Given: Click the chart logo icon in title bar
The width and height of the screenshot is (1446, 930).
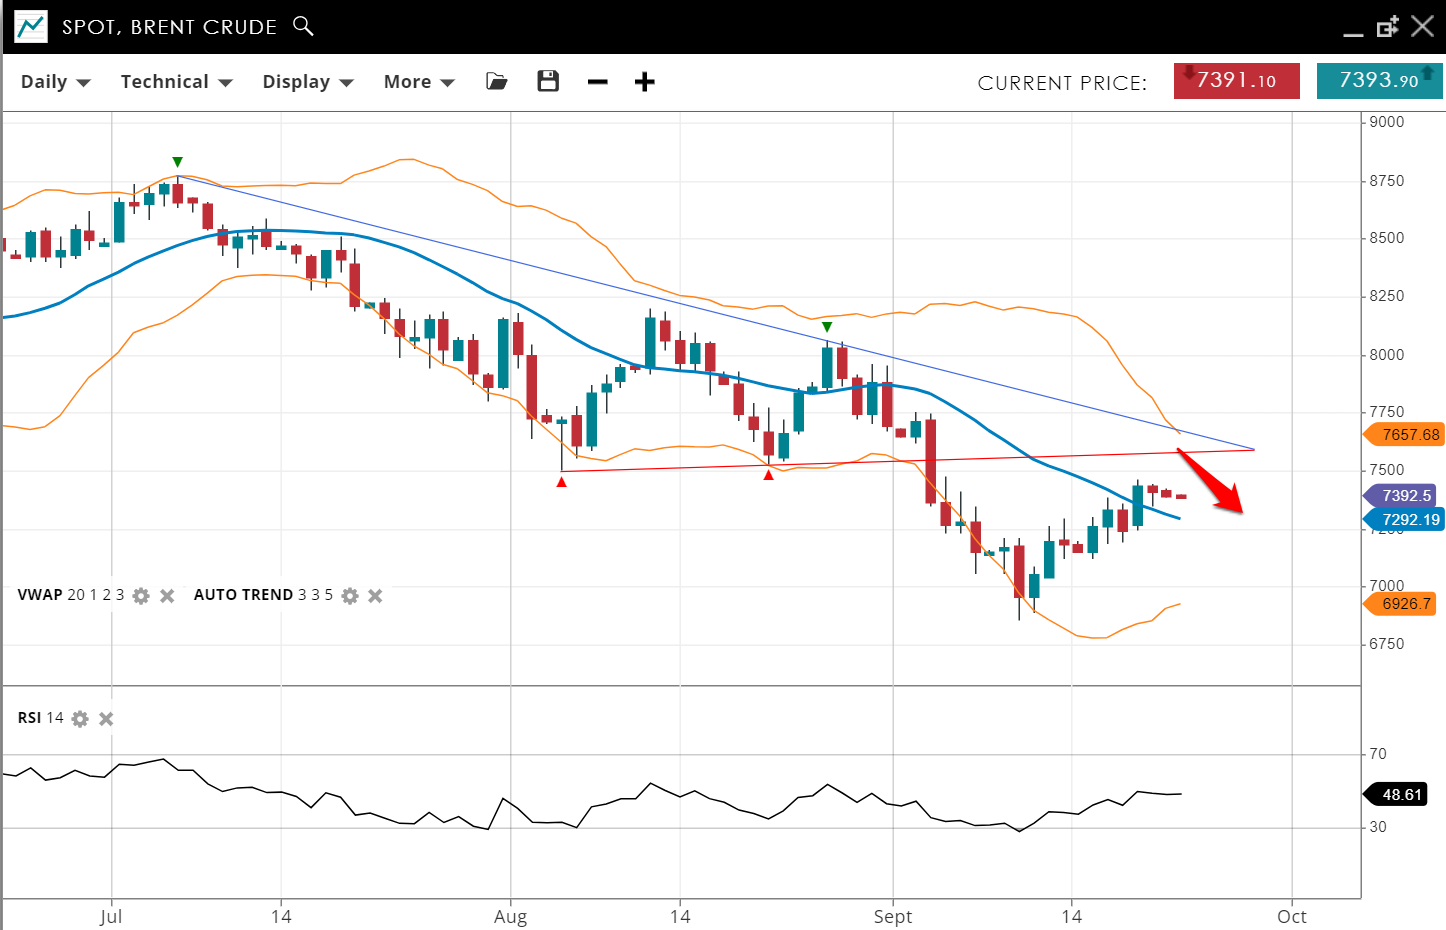Looking at the screenshot, I should pos(31,27).
